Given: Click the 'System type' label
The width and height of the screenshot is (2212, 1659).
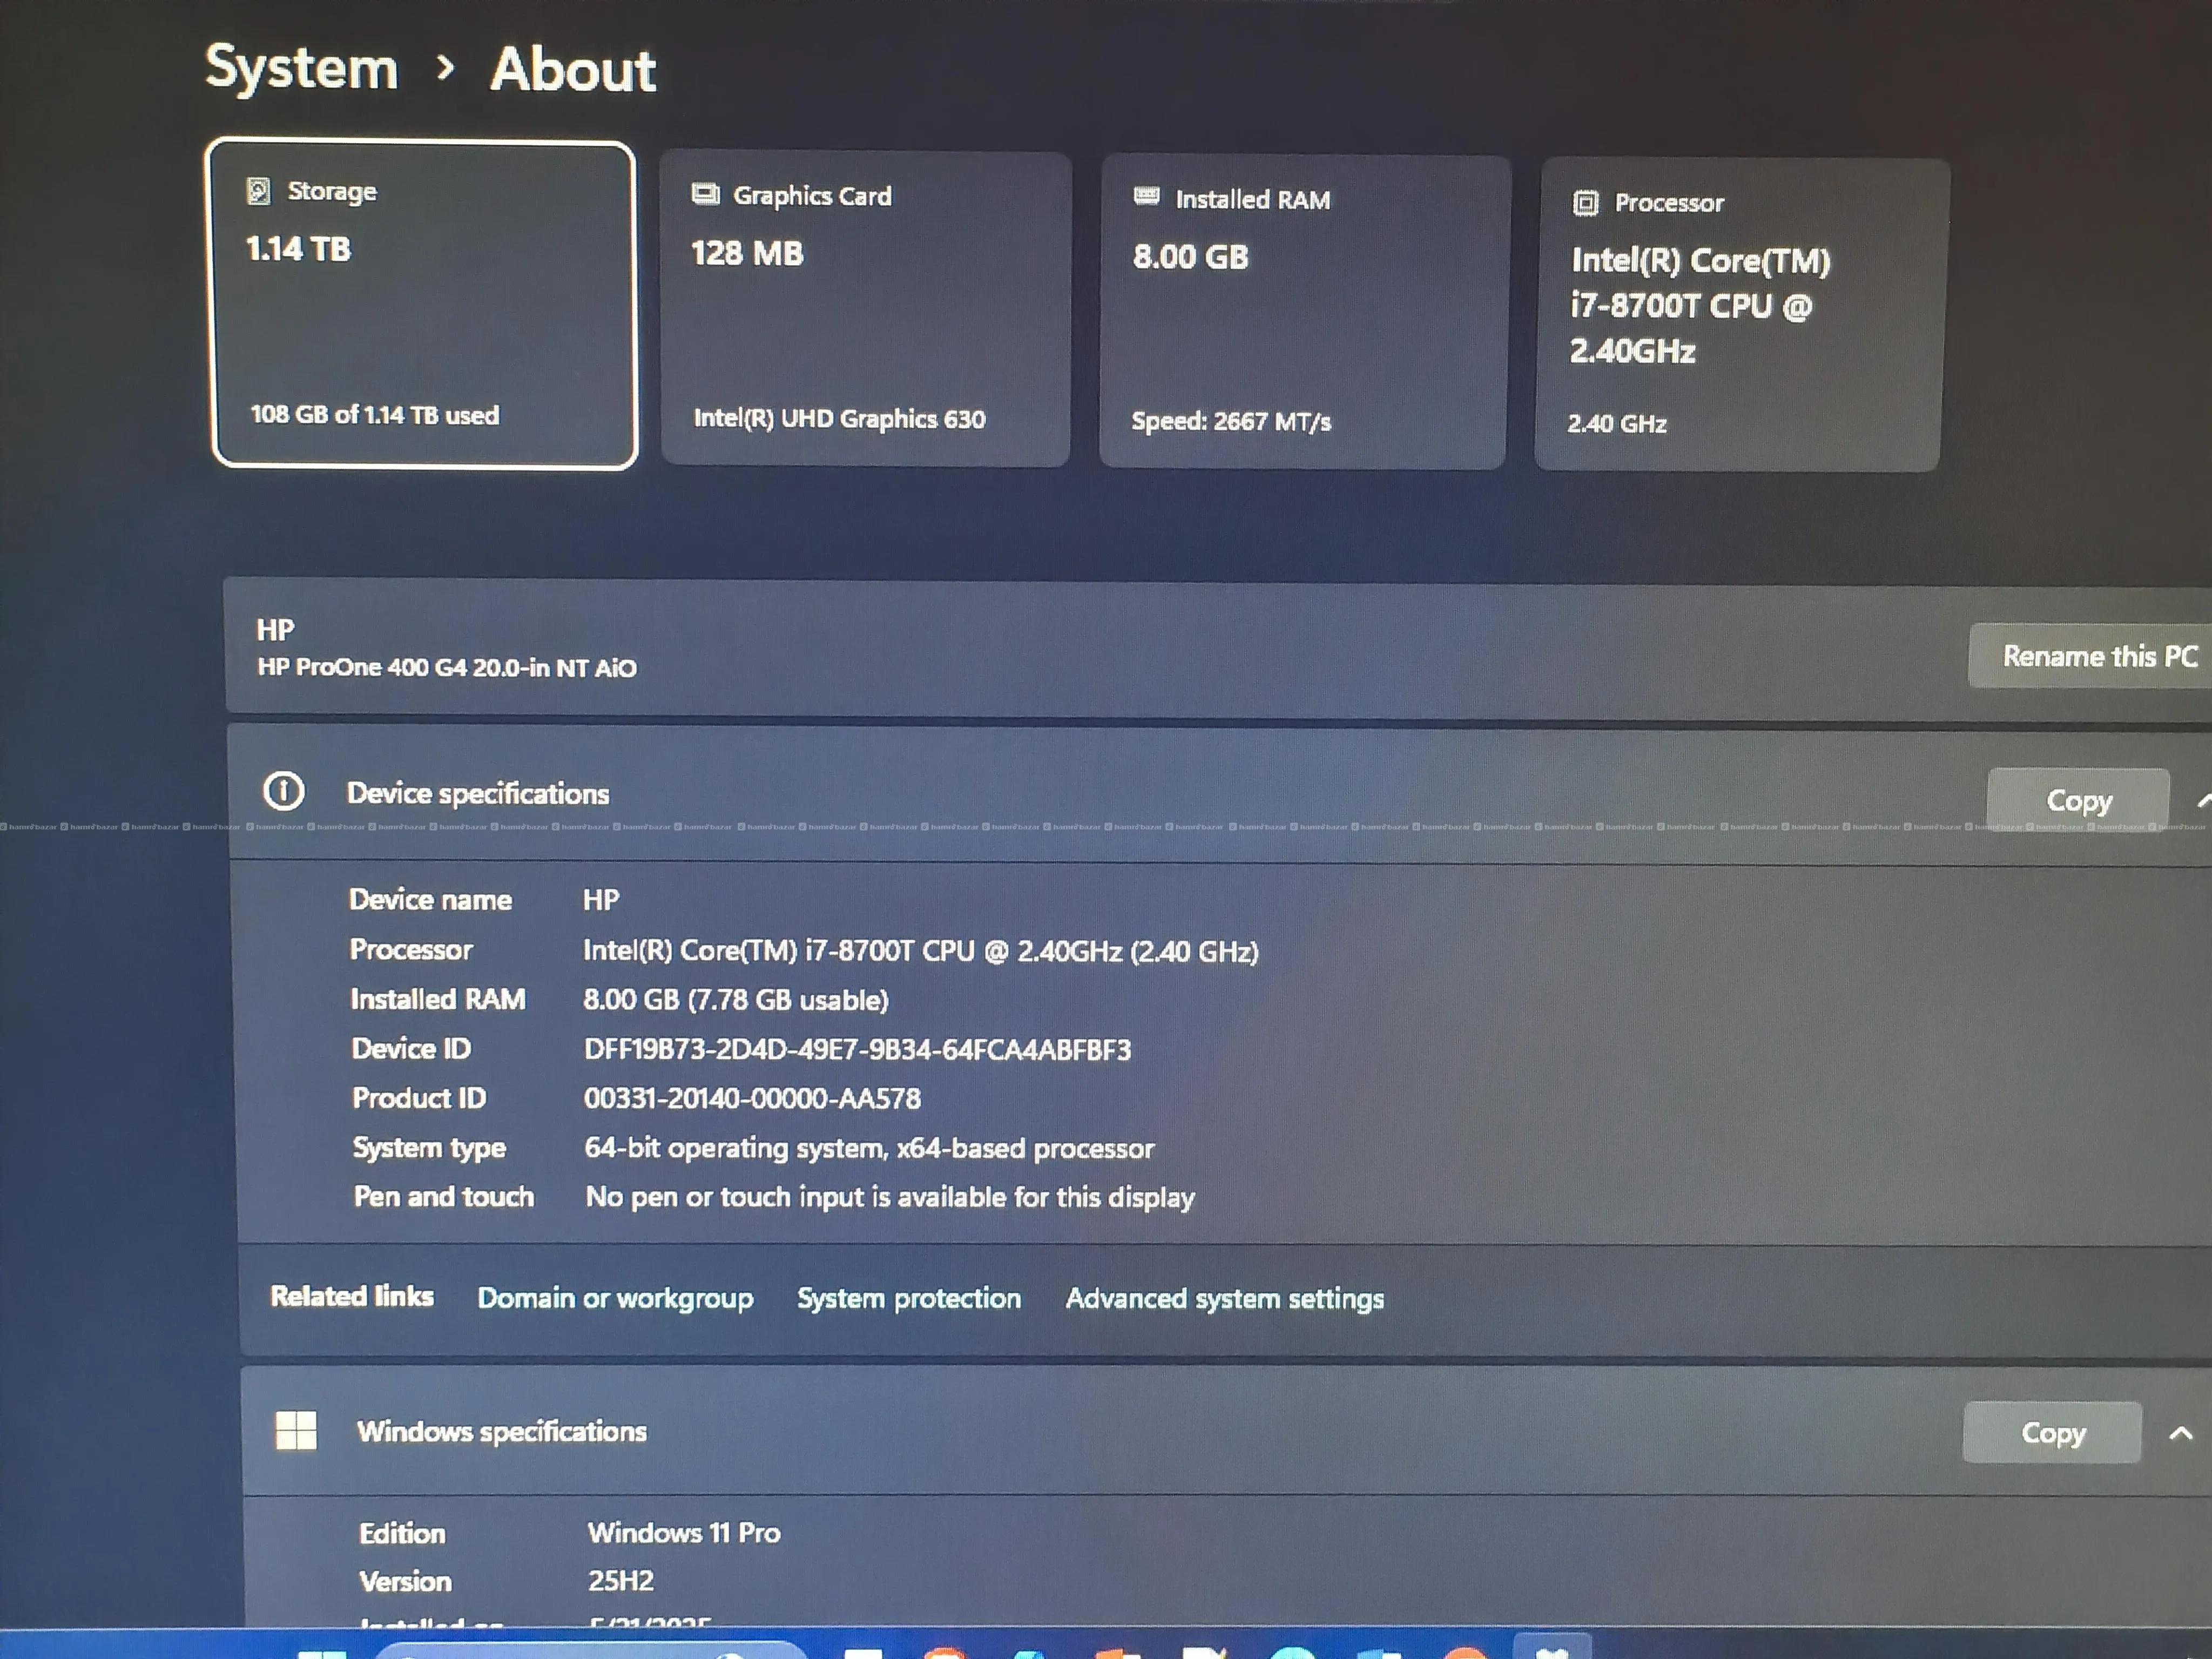Looking at the screenshot, I should click(429, 1148).
